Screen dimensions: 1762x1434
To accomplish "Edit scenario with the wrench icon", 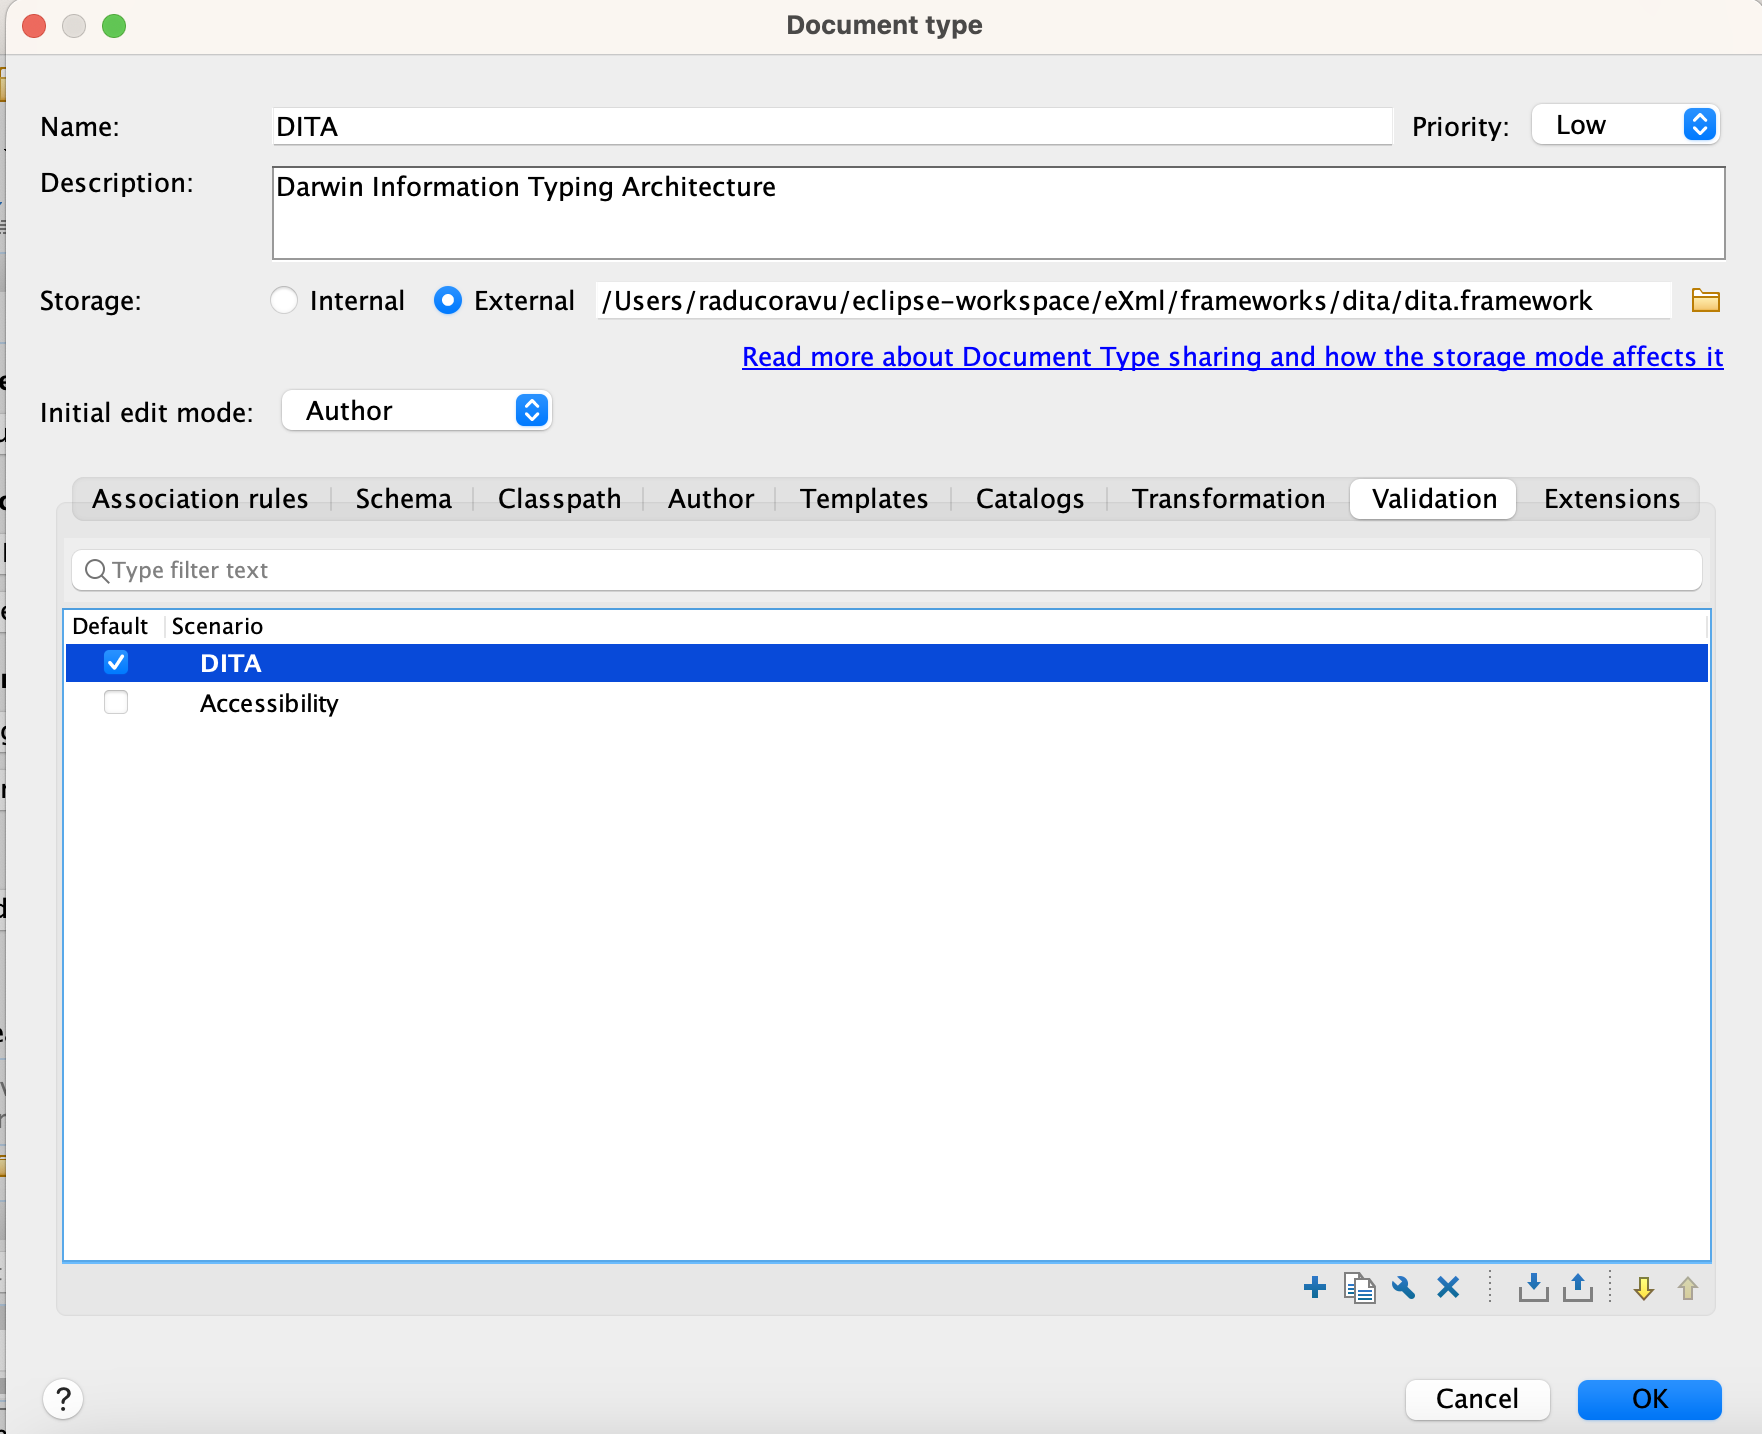I will coord(1404,1287).
